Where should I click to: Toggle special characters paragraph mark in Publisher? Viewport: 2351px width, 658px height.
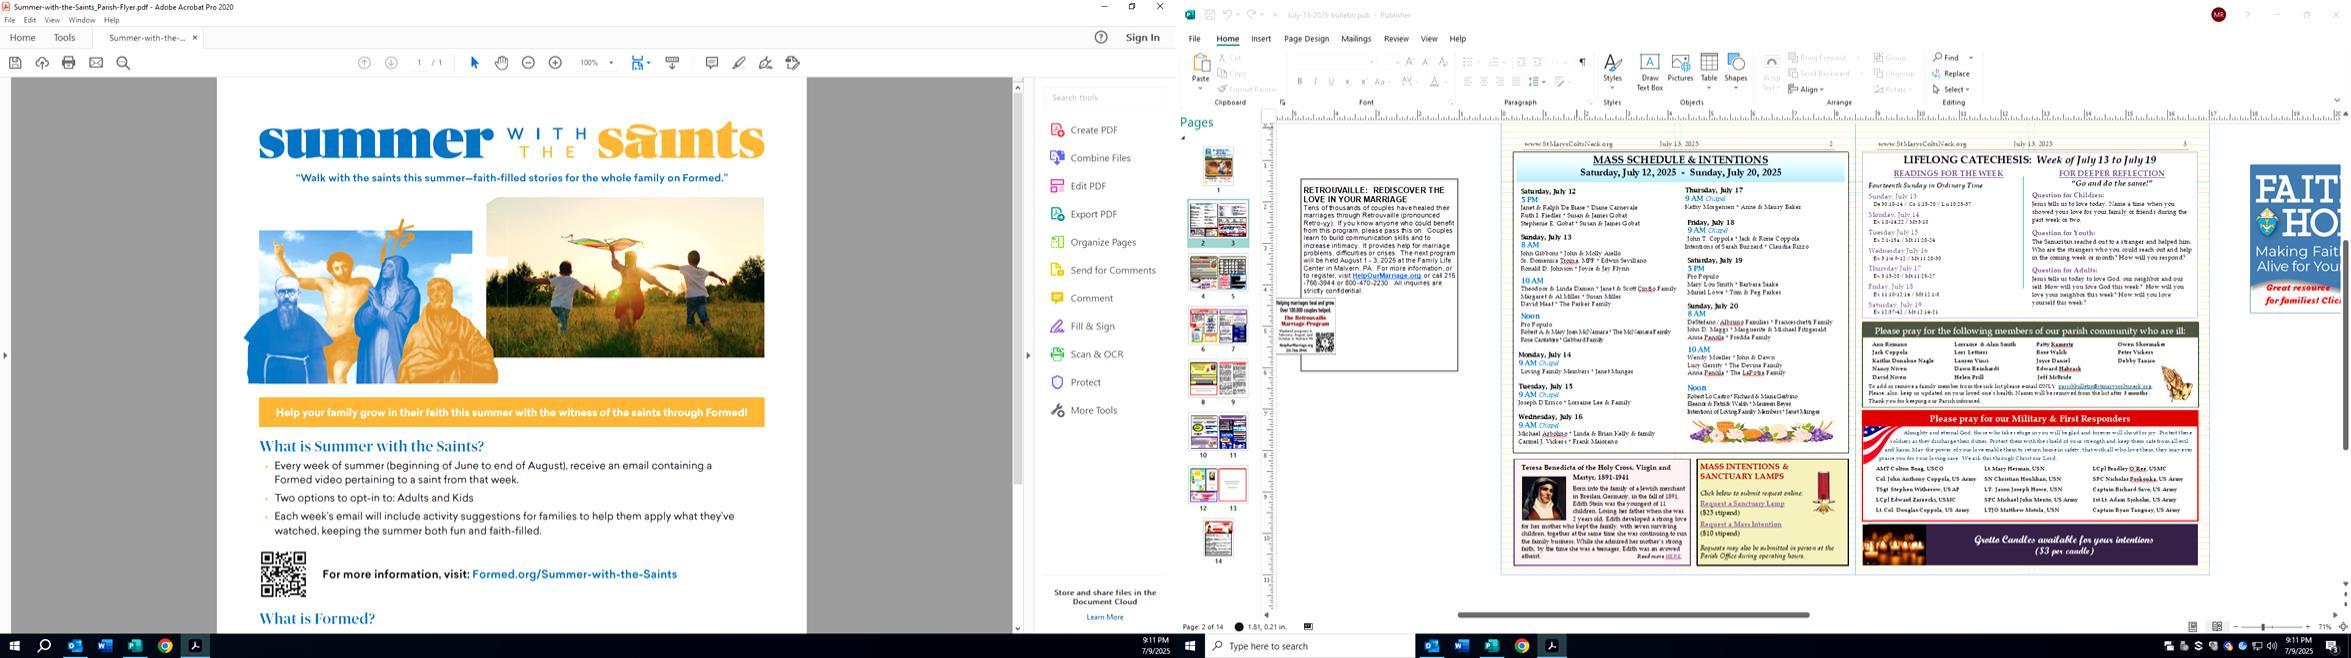point(1582,62)
